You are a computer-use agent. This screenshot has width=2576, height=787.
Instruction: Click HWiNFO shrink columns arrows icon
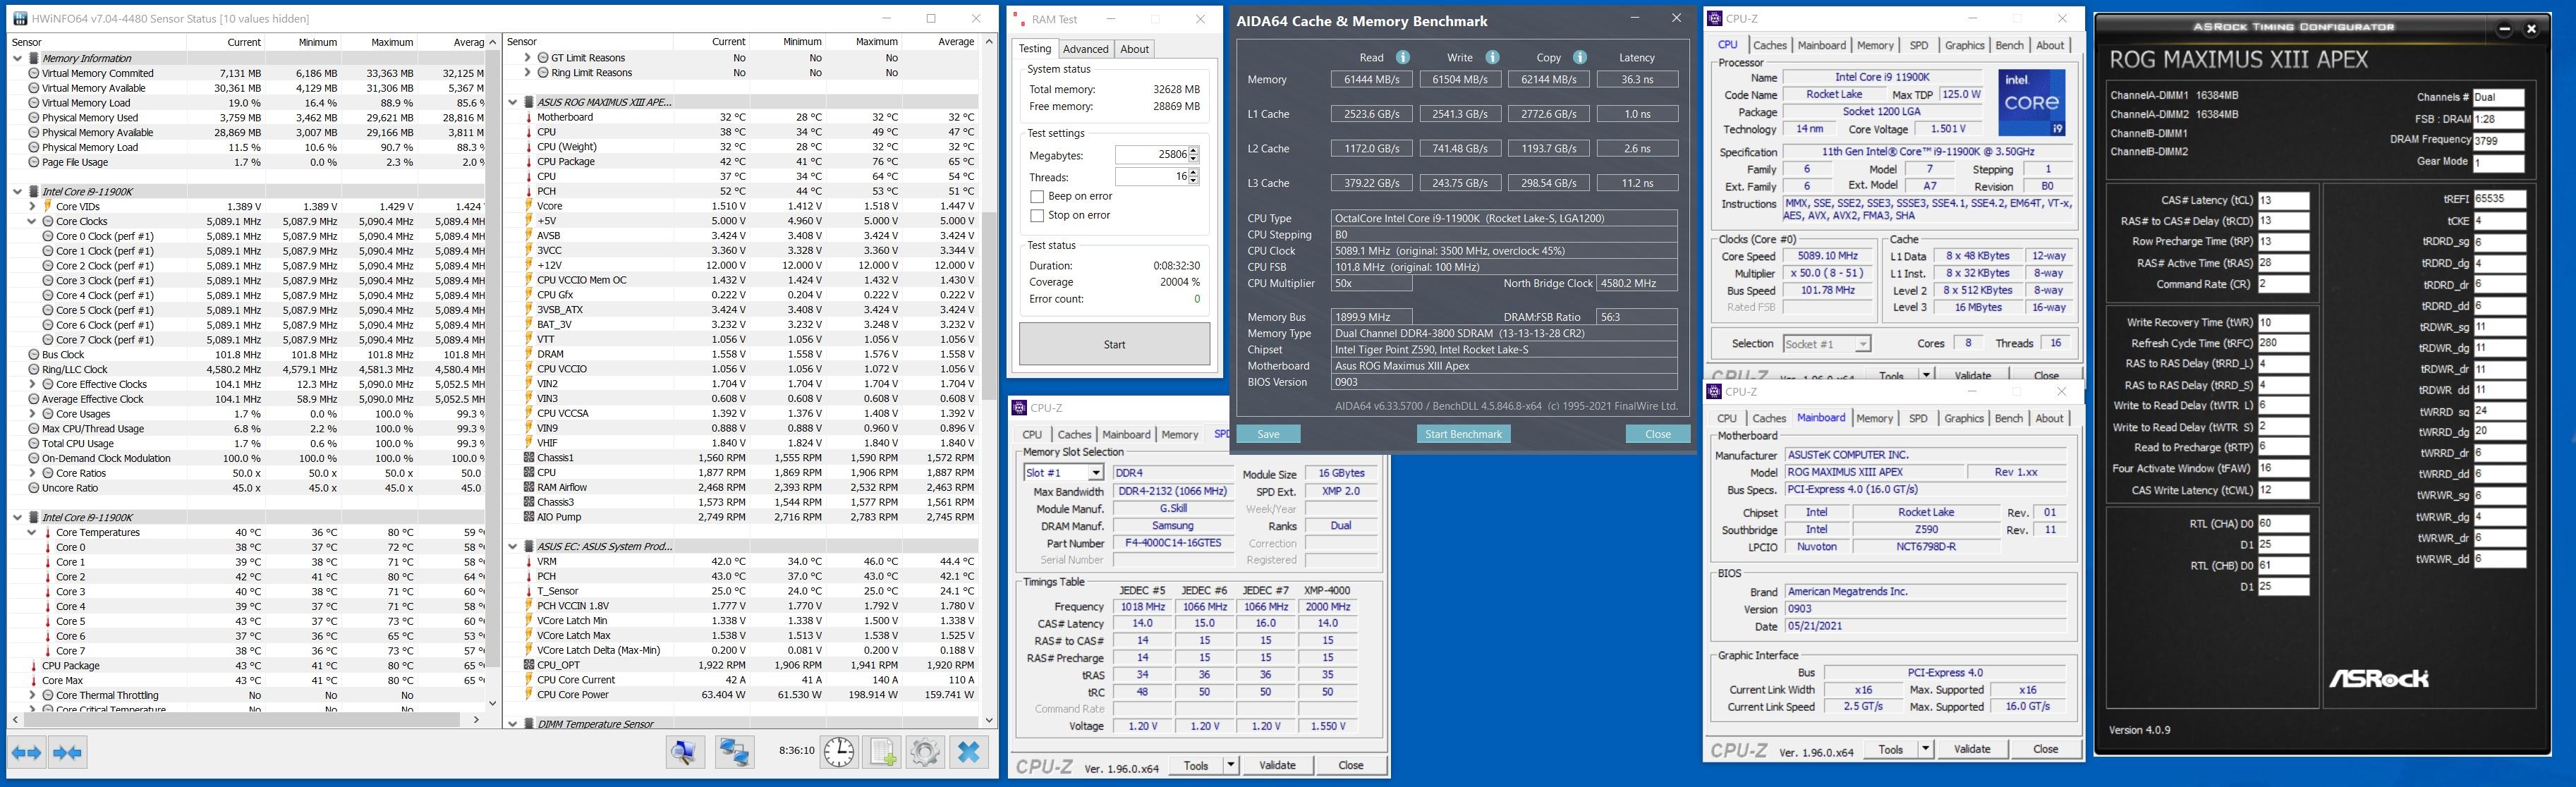(68, 752)
